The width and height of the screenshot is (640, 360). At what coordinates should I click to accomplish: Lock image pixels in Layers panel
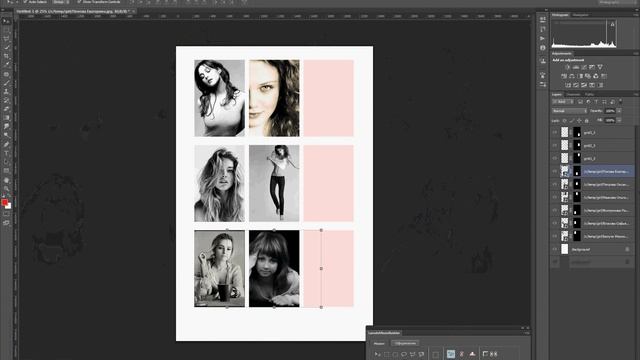pyautogui.click(x=572, y=120)
